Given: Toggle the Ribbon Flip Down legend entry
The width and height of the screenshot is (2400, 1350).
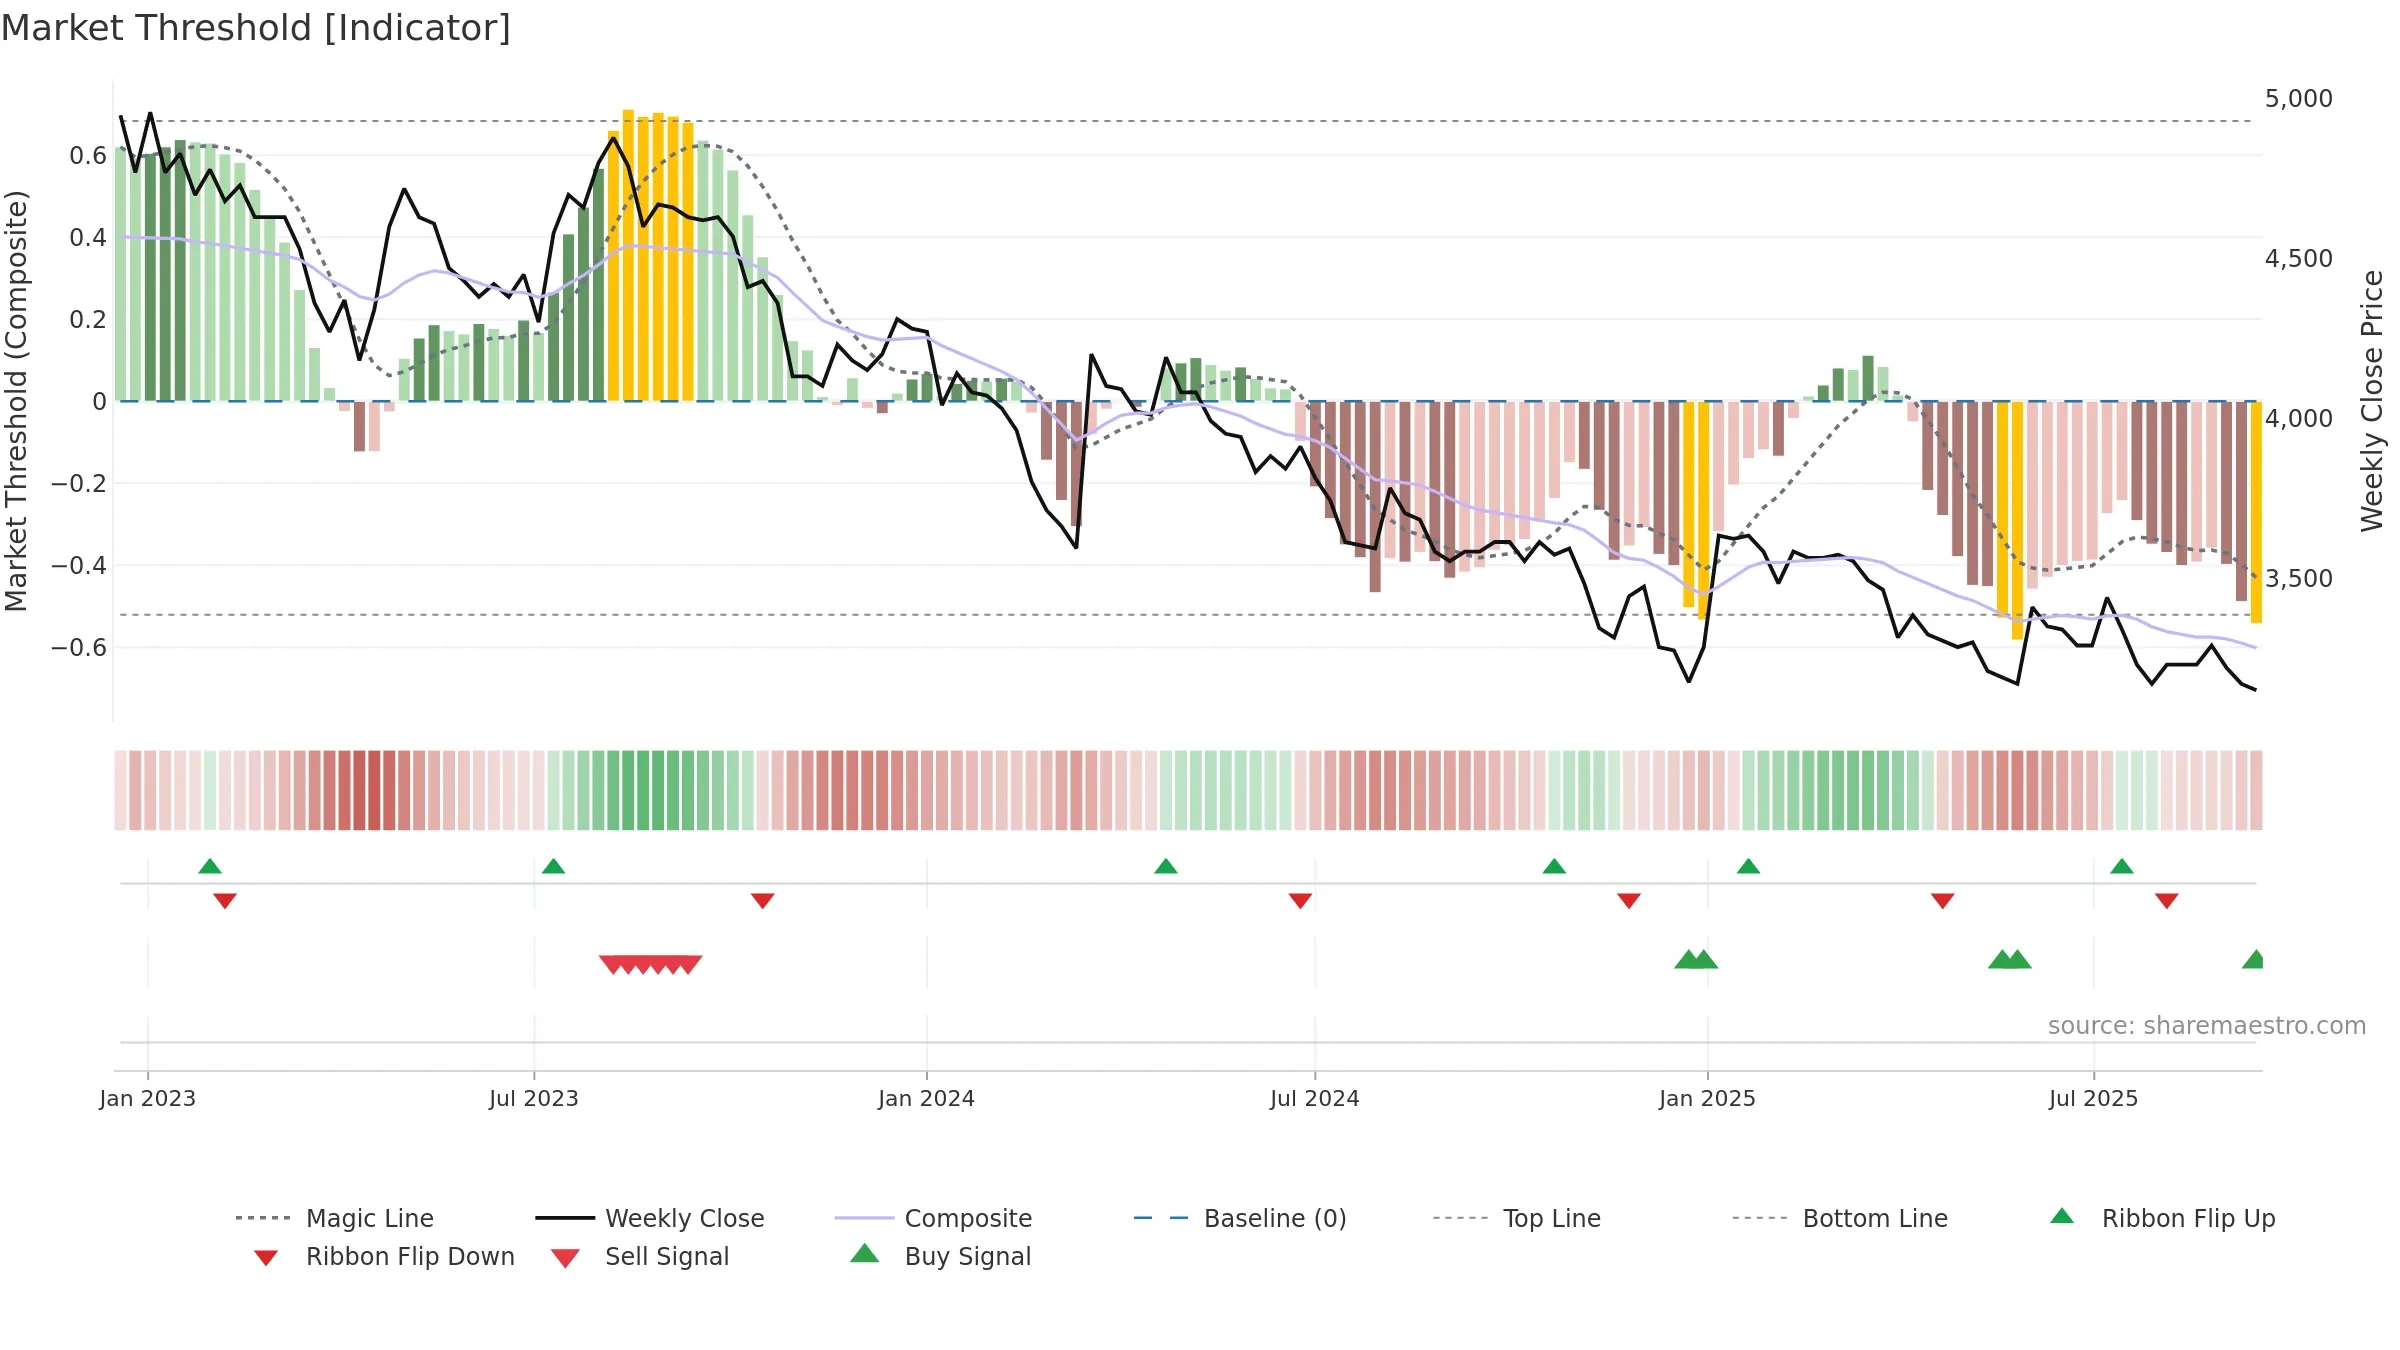Looking at the screenshot, I should coord(384,1256).
